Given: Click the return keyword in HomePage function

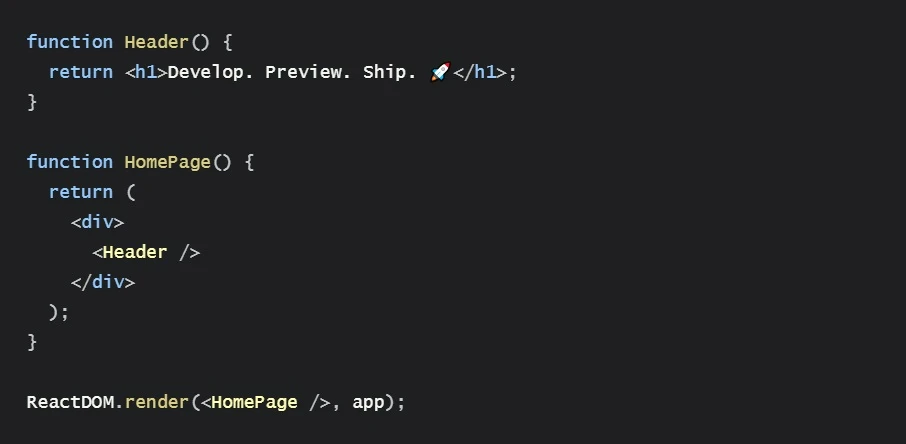Looking at the screenshot, I should 81,192.
